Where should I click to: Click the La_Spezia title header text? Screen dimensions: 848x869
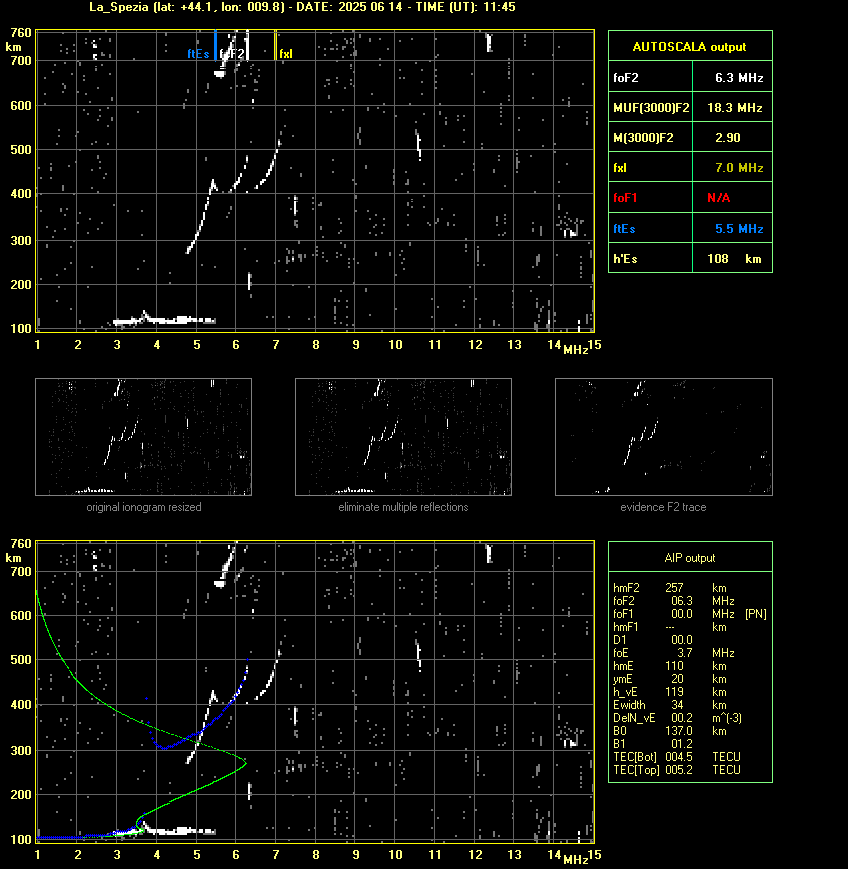click(303, 7)
